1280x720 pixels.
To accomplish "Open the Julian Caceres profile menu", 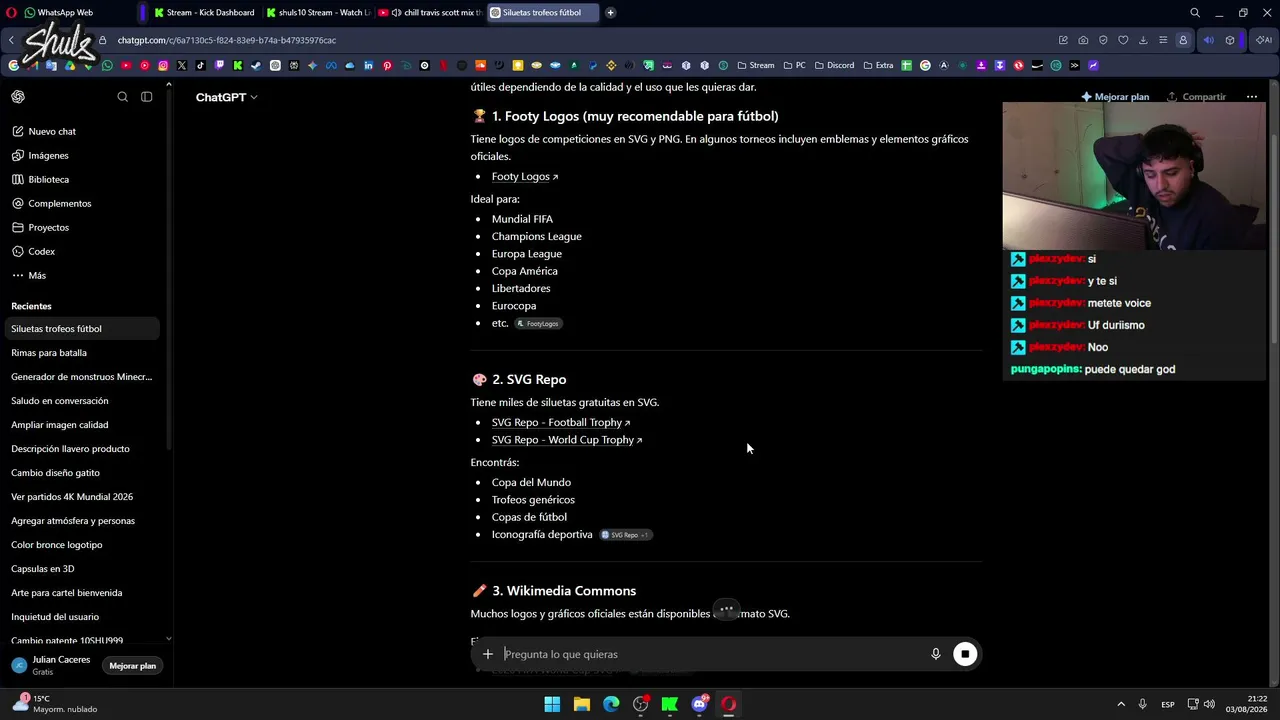I will pos(52,665).
